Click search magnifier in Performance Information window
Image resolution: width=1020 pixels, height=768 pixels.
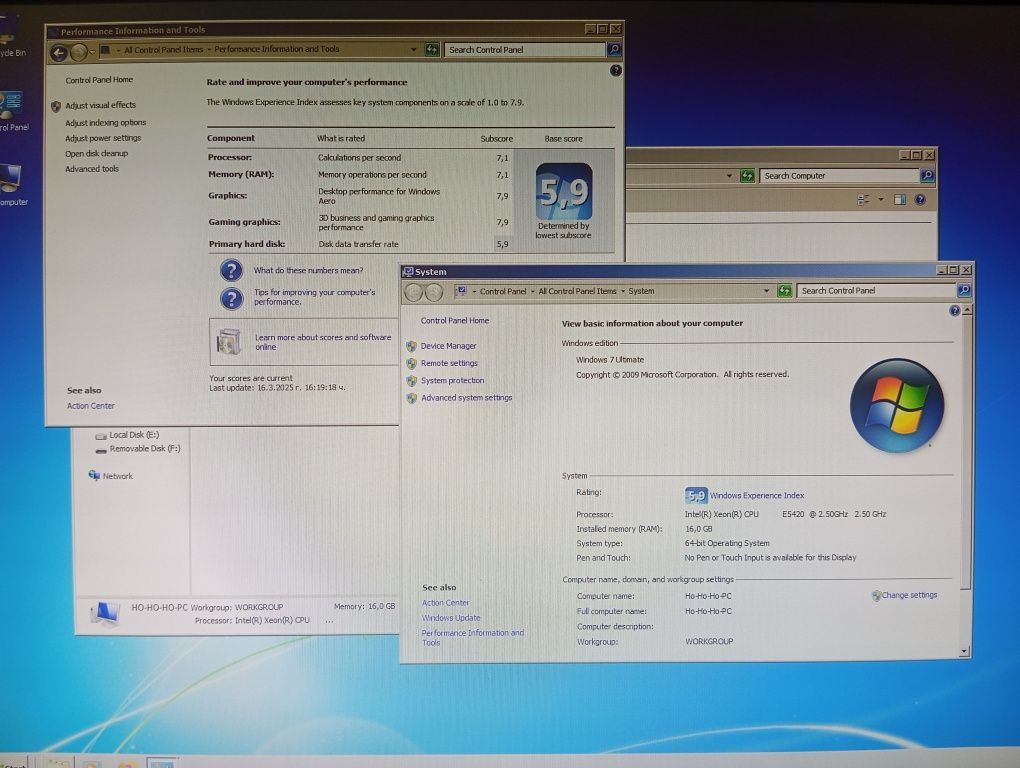[613, 49]
